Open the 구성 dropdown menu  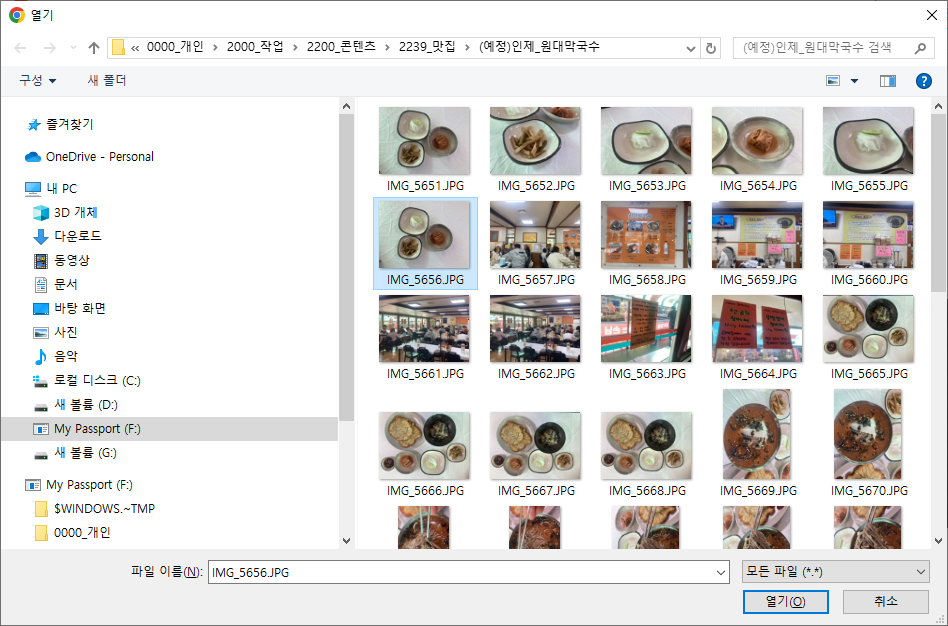[36, 81]
